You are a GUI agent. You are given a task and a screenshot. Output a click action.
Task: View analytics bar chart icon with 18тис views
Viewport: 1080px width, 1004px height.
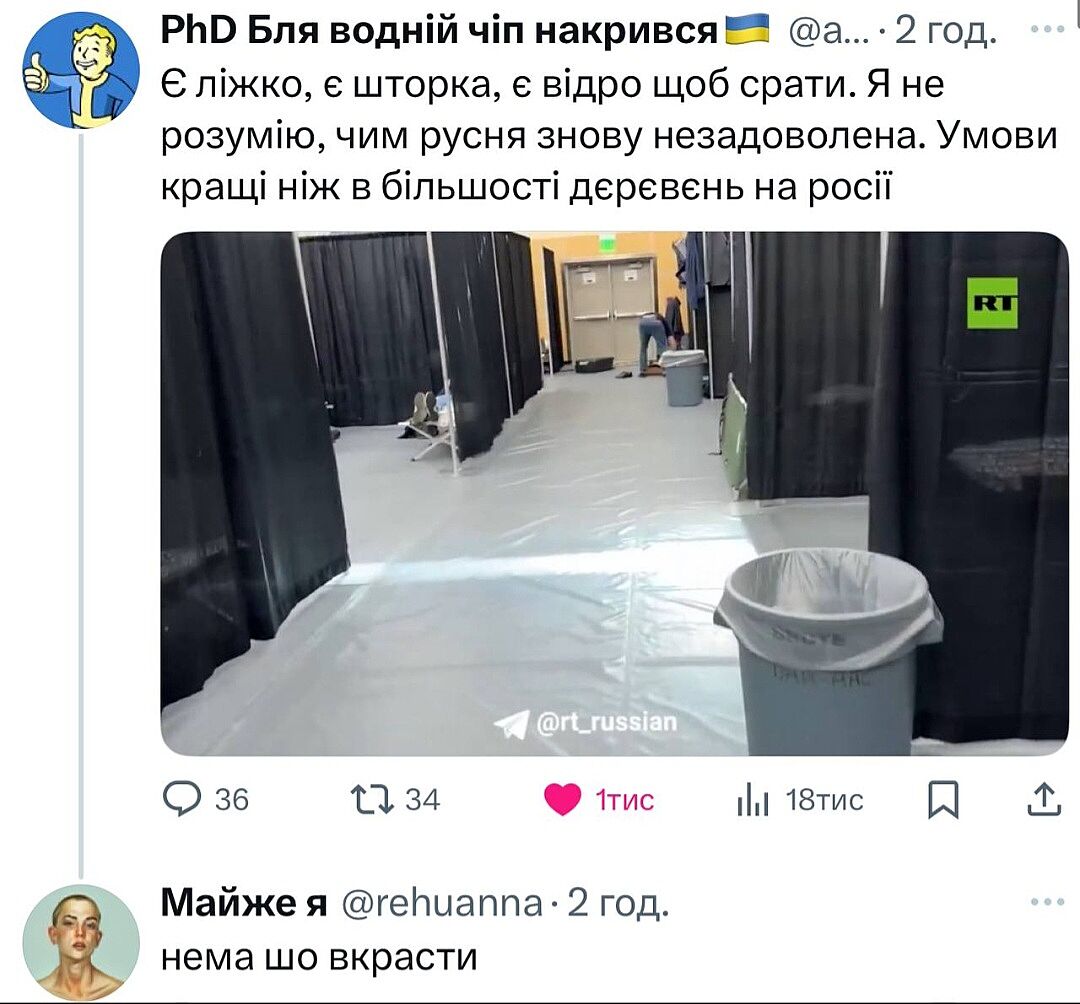pyautogui.click(x=752, y=800)
